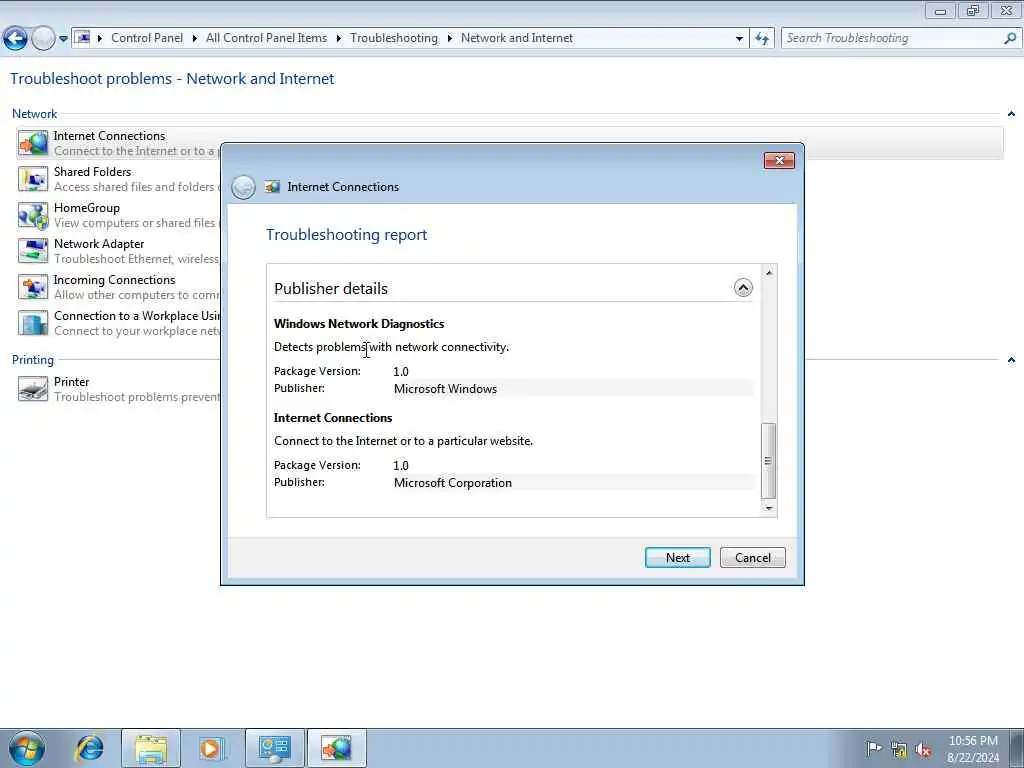
Task: Click the Connection to a Workplace icon
Action: point(33,323)
